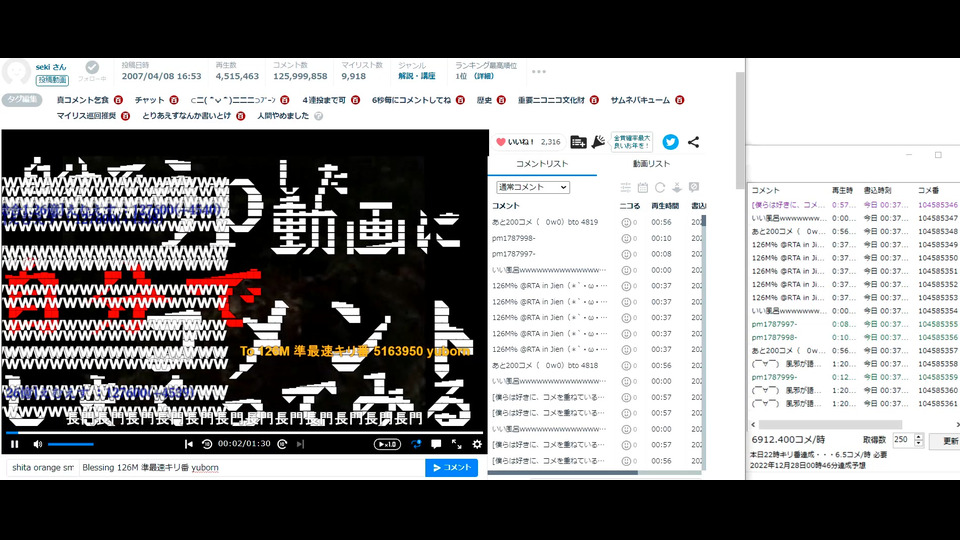Open the 重要ニコニコ文化財 tag
This screenshot has height=540, width=960.
[551, 100]
